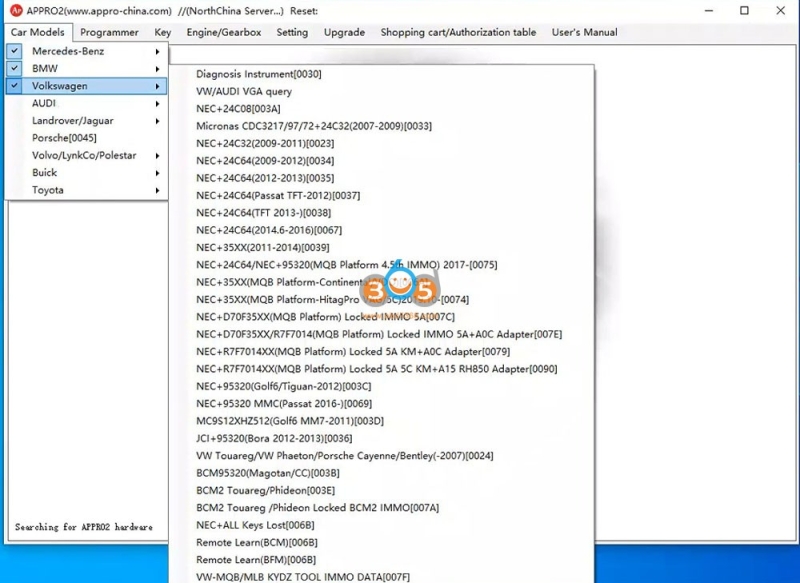Open the Key menu

[163, 32]
